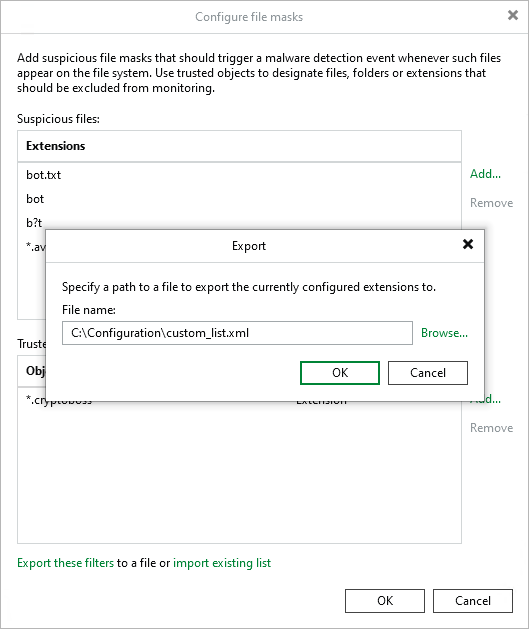Click Cancel in Configure file masks window
This screenshot has height=629, width=529.
tap(472, 601)
